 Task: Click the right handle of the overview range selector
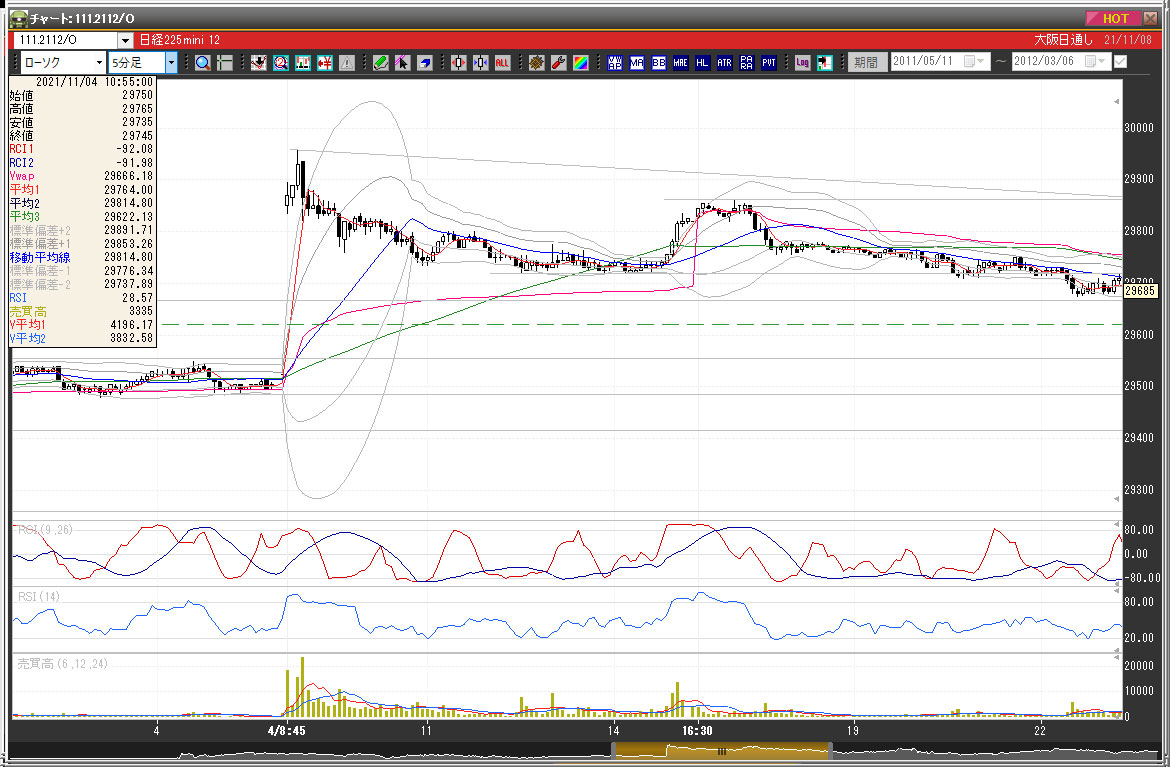pos(830,751)
